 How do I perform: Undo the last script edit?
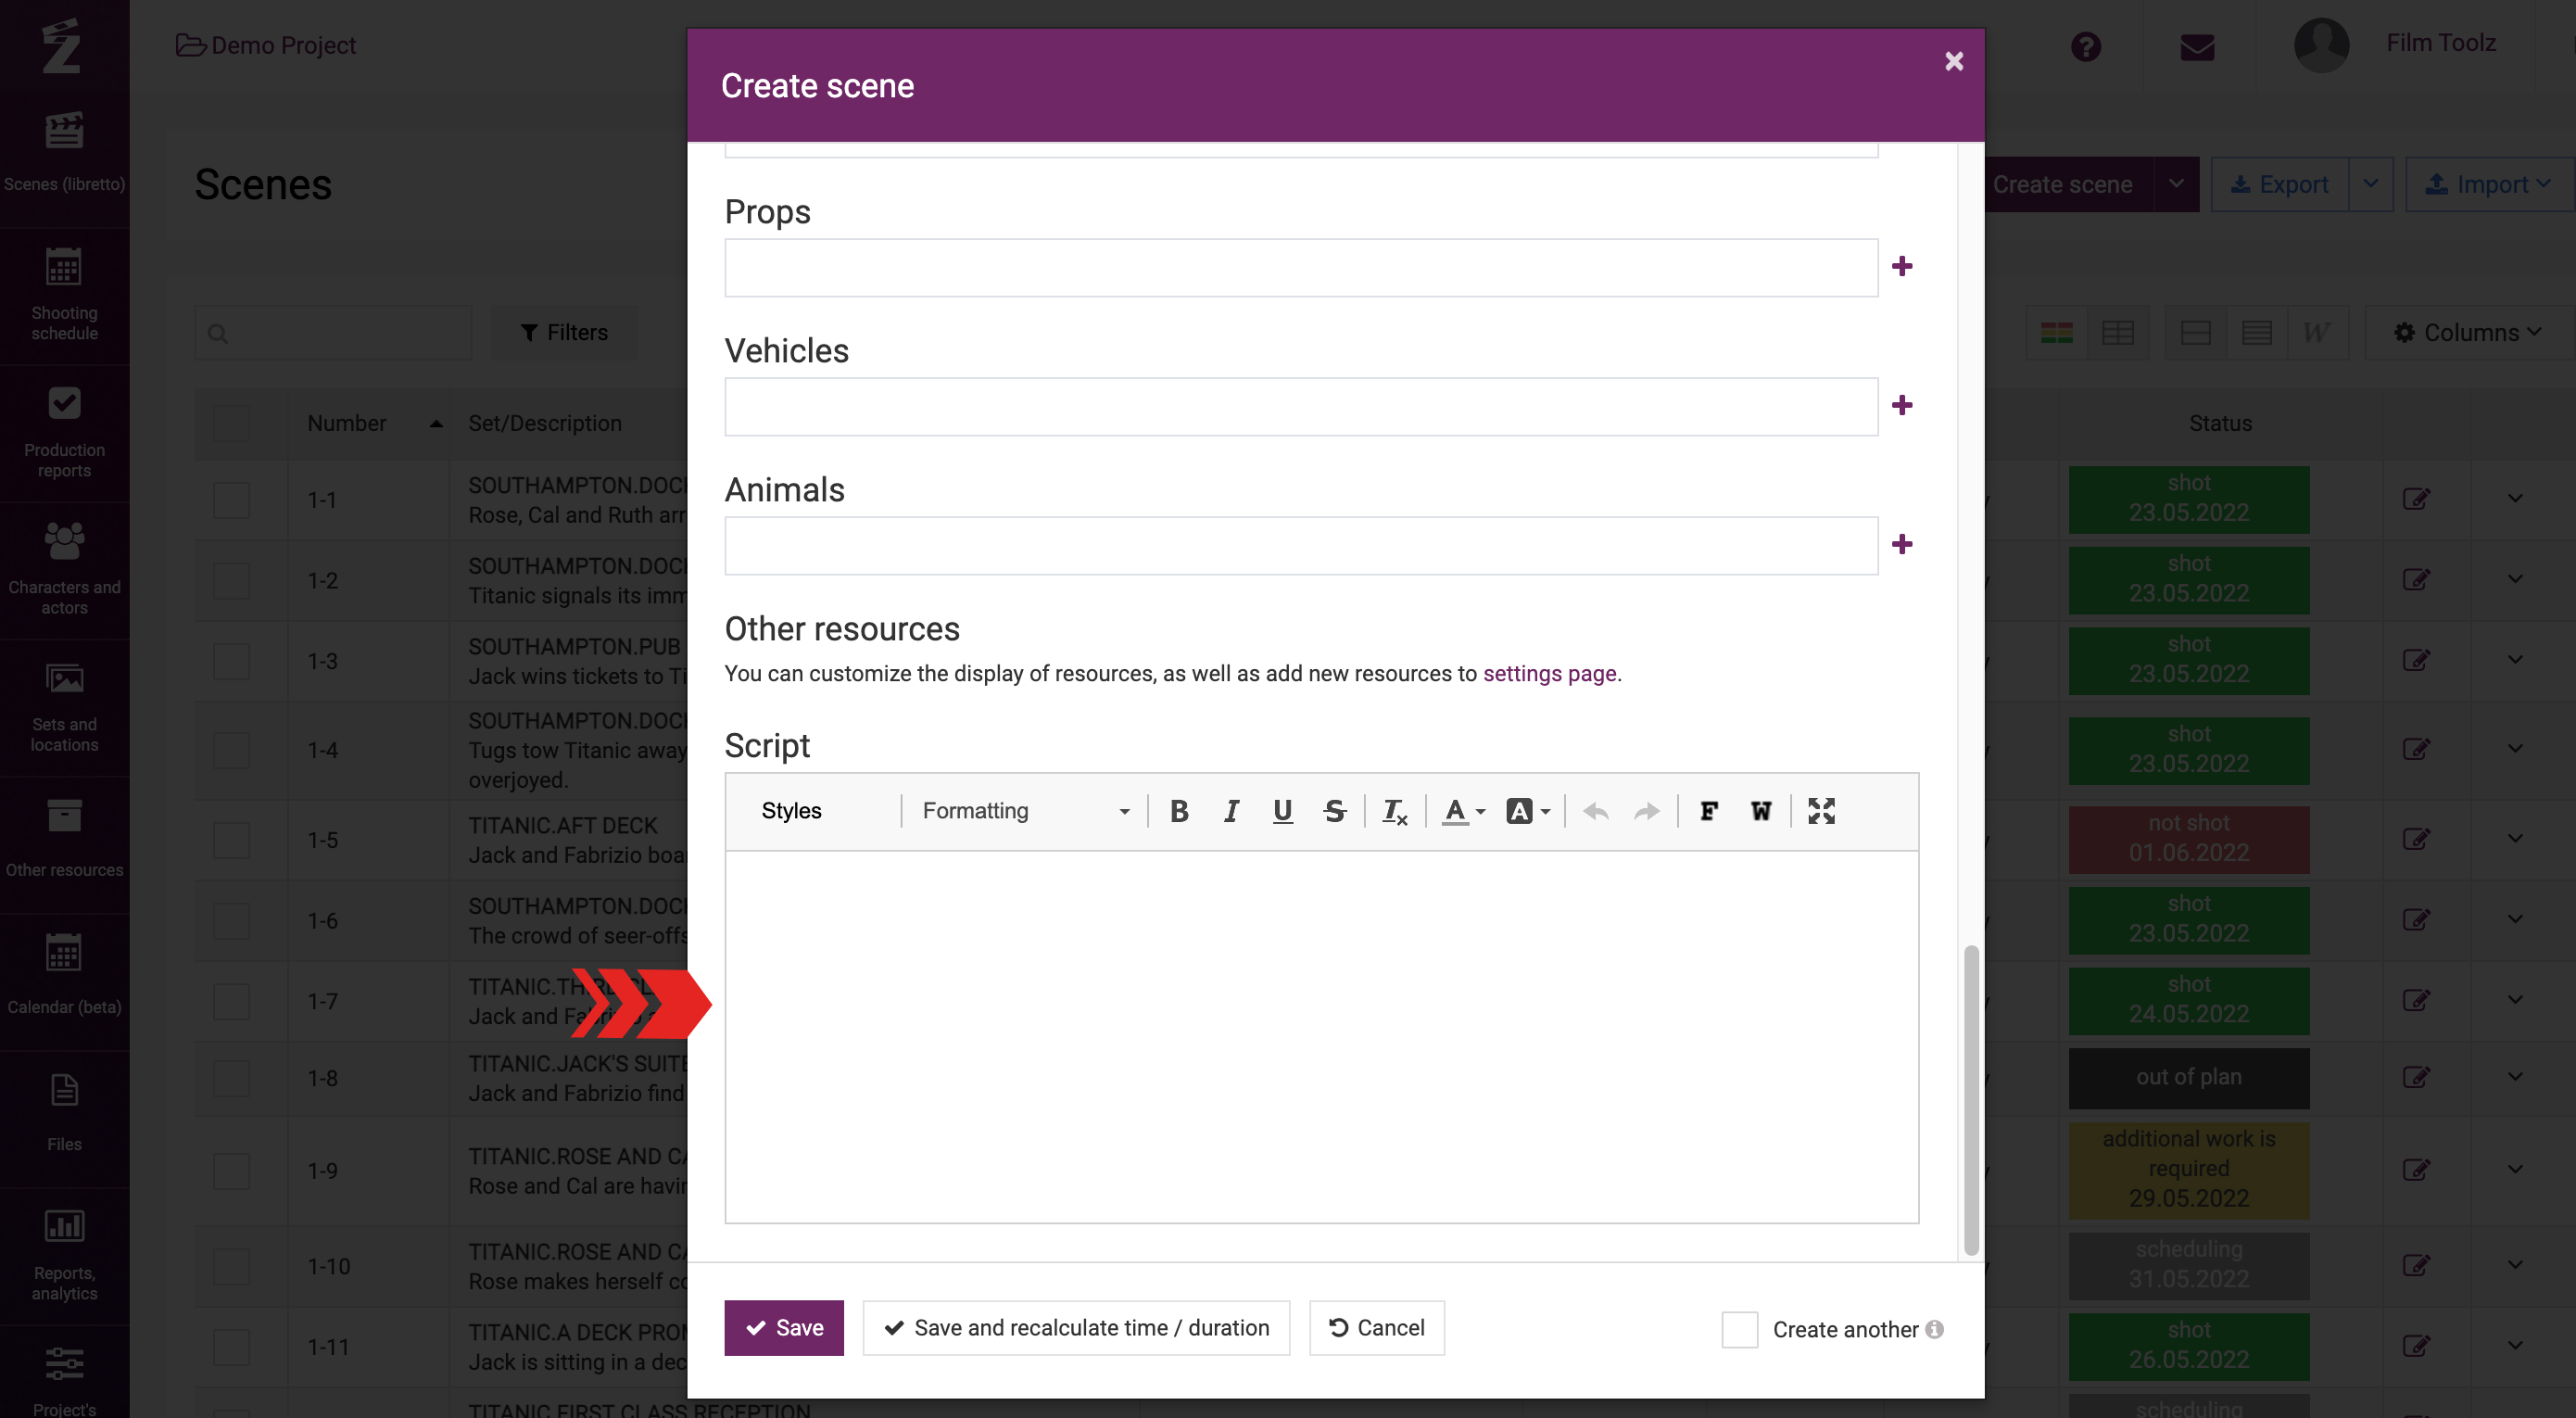point(1595,811)
